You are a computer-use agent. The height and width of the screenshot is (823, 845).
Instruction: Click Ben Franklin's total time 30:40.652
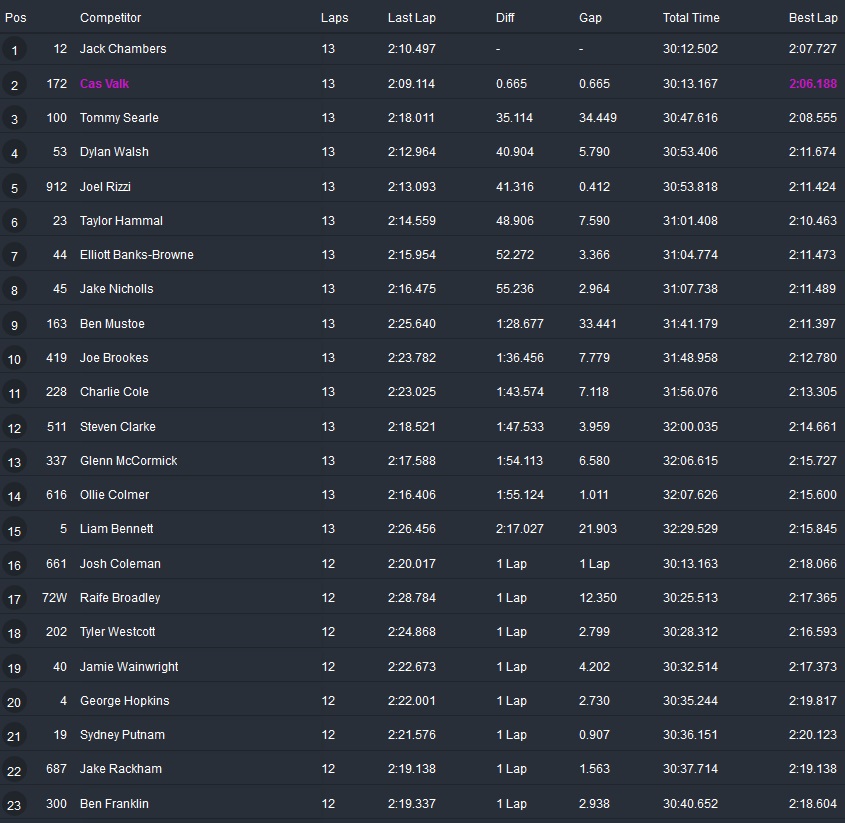click(690, 804)
